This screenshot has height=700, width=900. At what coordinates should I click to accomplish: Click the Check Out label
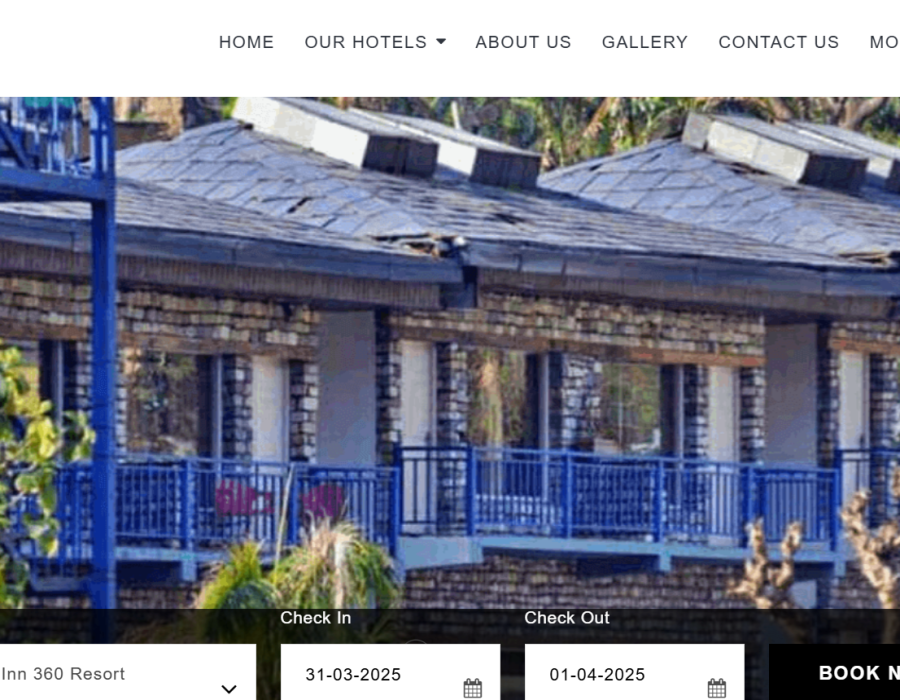pos(567,618)
